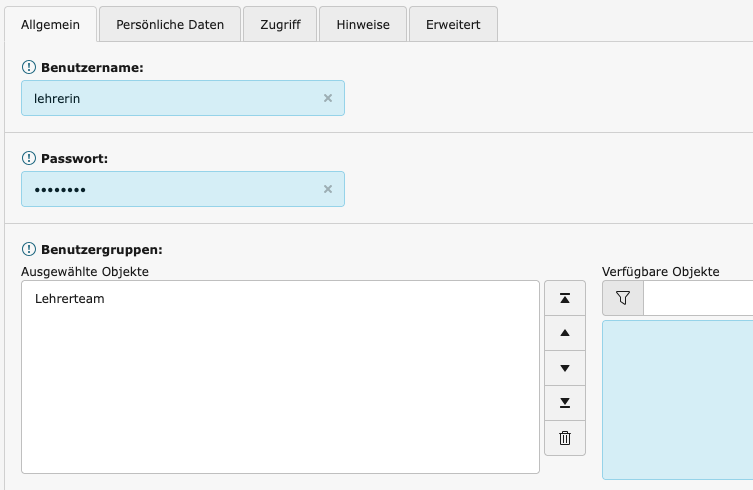Image resolution: width=753 pixels, height=490 pixels.
Task: Open the Zugriff tab
Action: (280, 24)
